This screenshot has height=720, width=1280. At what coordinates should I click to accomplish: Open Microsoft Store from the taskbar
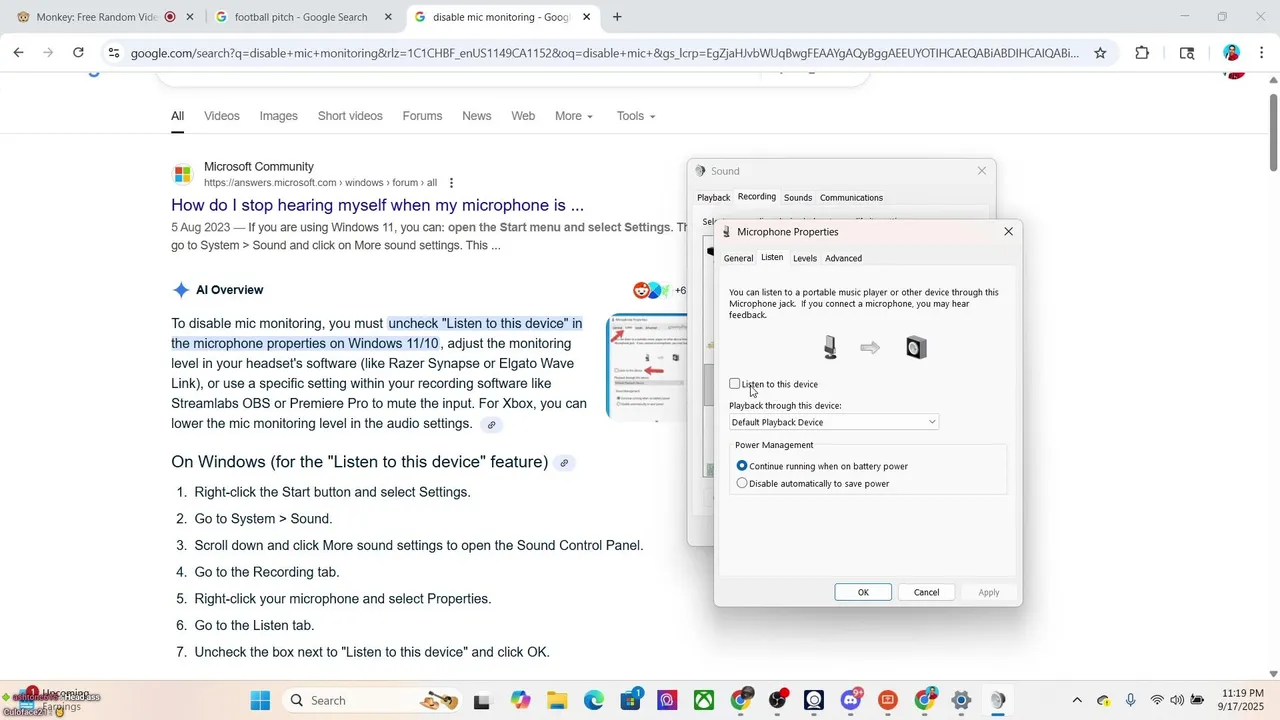click(x=631, y=700)
